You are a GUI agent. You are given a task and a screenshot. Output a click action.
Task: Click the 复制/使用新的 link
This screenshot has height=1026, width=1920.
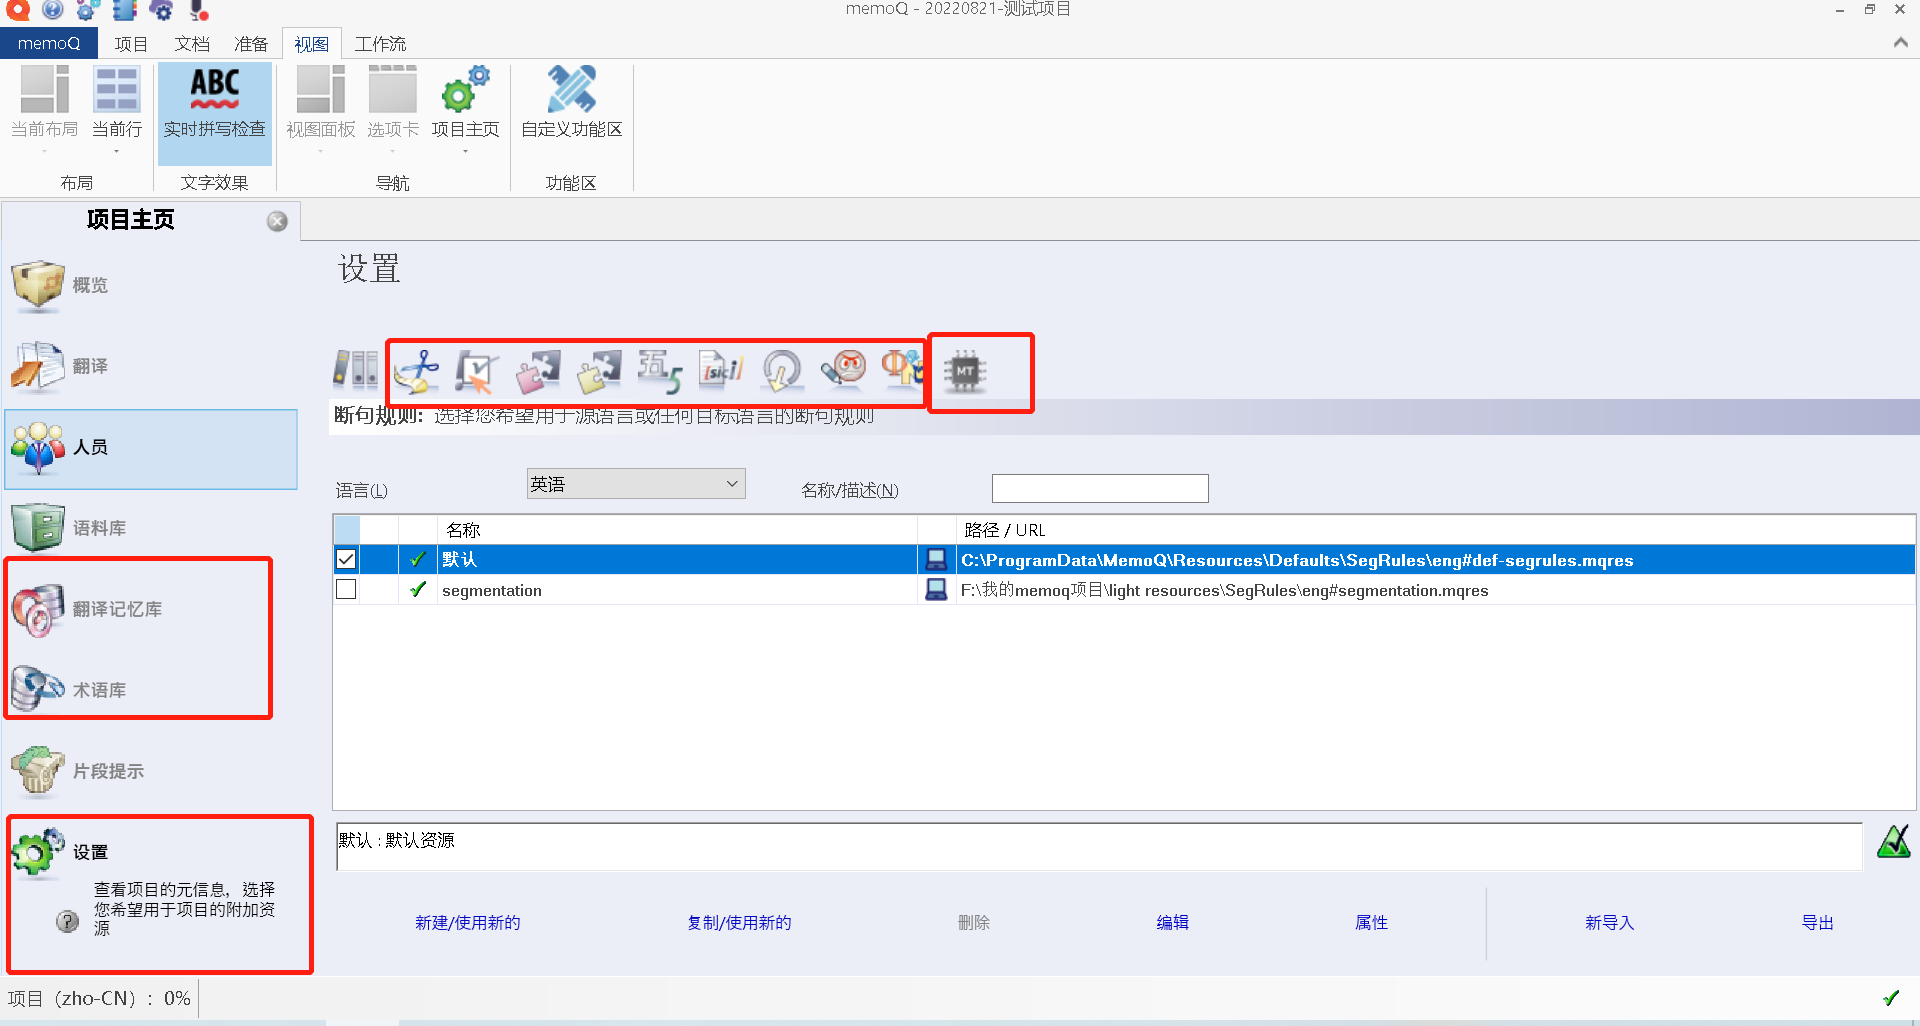[739, 922]
